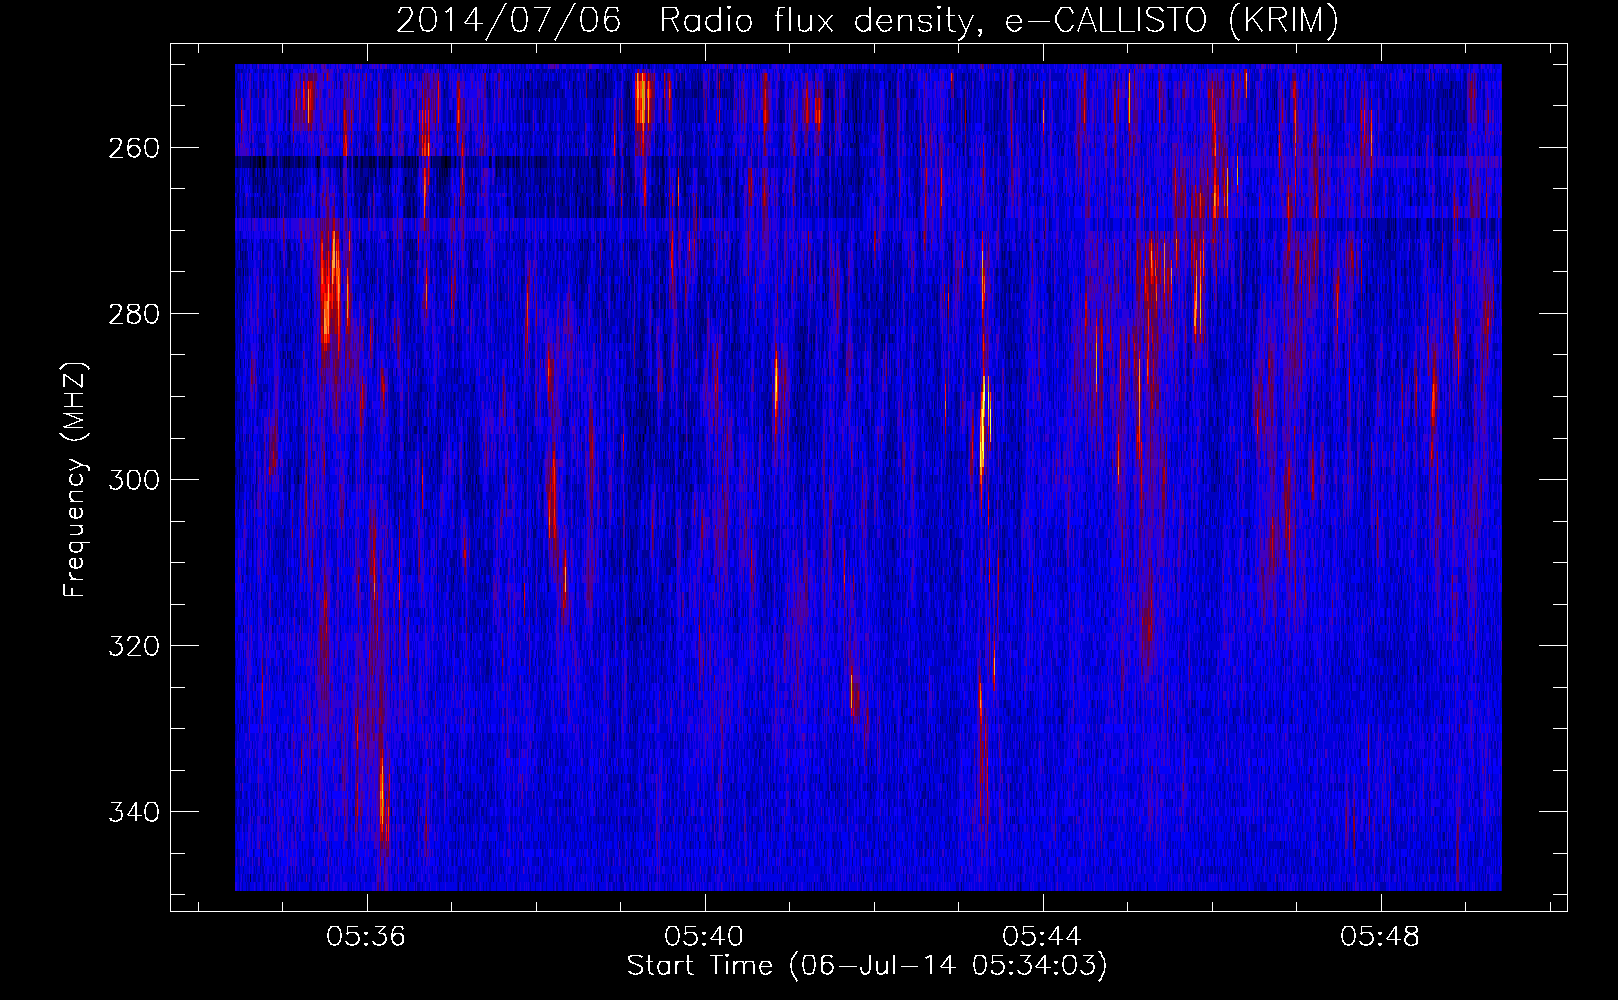Click the 05:40 time tick label

click(704, 937)
